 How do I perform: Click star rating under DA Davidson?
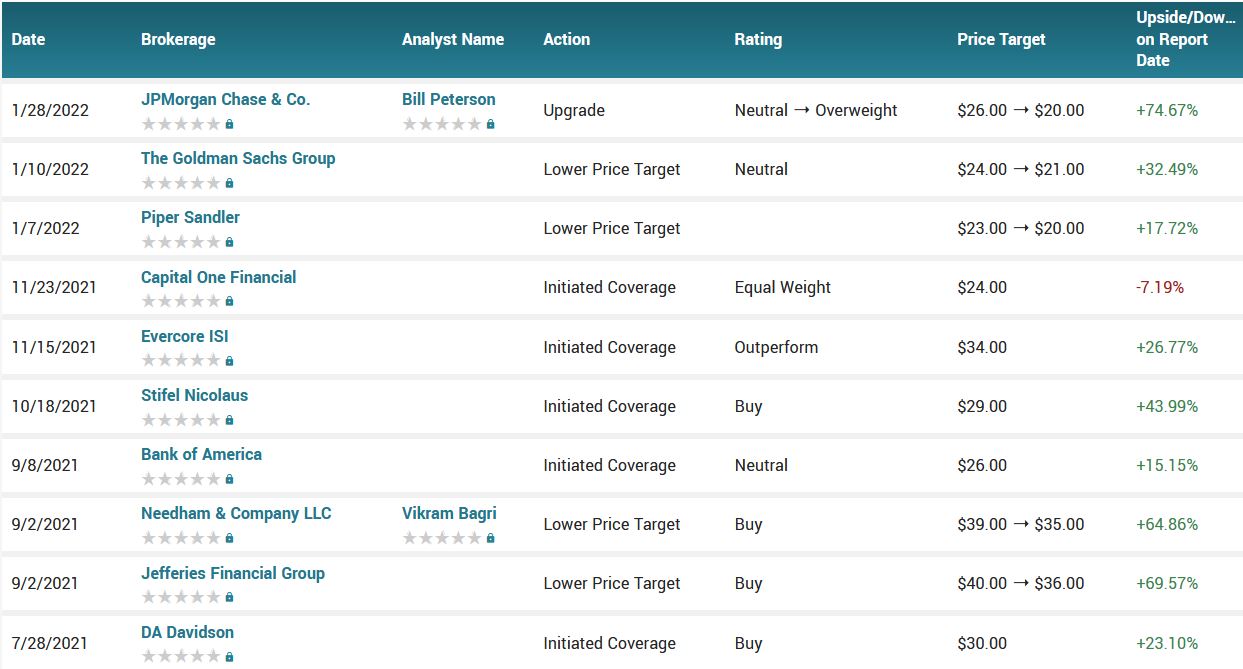(x=181, y=657)
